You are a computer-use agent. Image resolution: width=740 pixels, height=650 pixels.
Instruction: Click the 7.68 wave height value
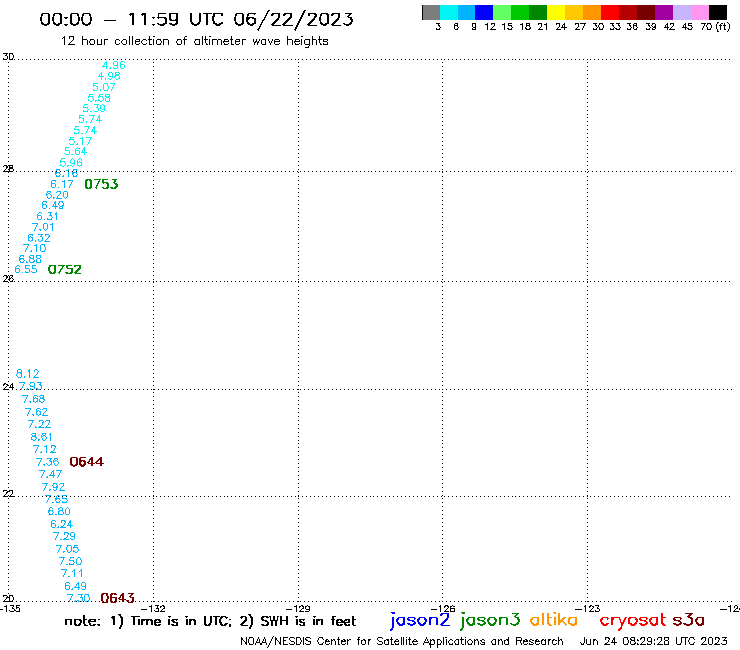pyautogui.click(x=34, y=399)
